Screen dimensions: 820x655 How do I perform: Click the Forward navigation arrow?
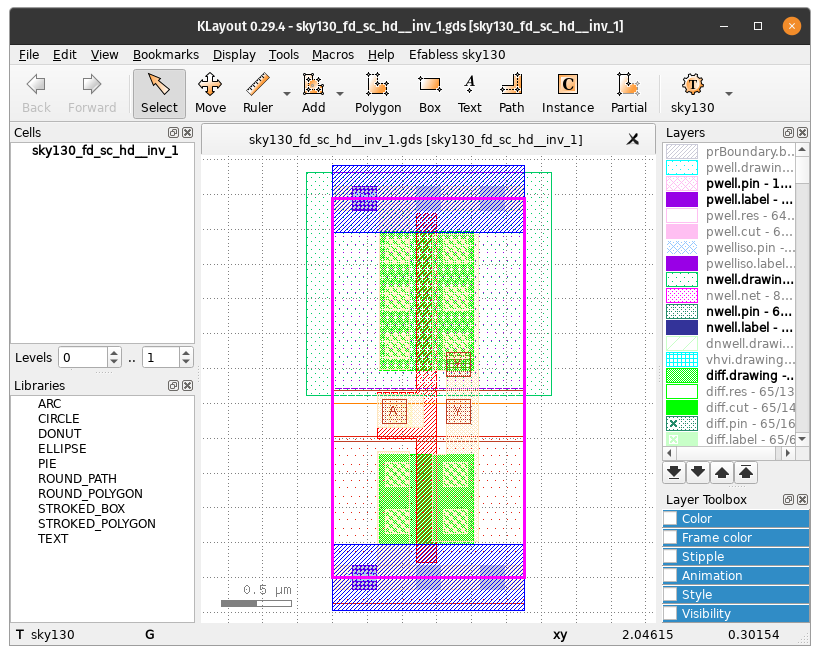click(92, 94)
